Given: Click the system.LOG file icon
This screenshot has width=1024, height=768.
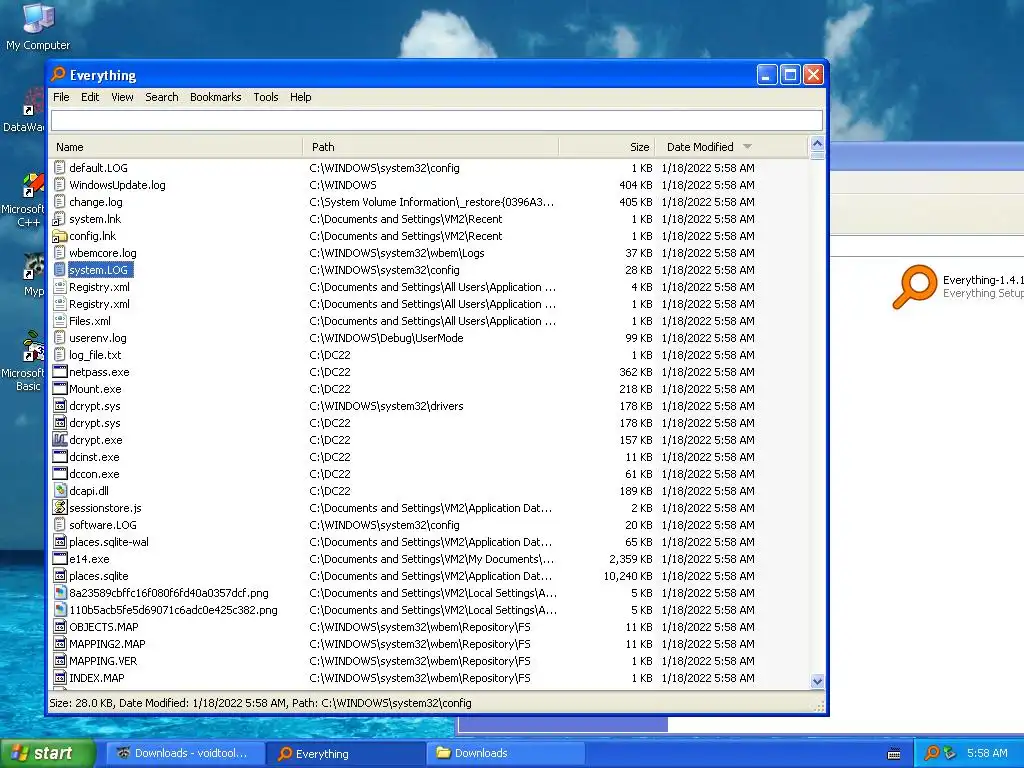Looking at the screenshot, I should click(x=59, y=270).
